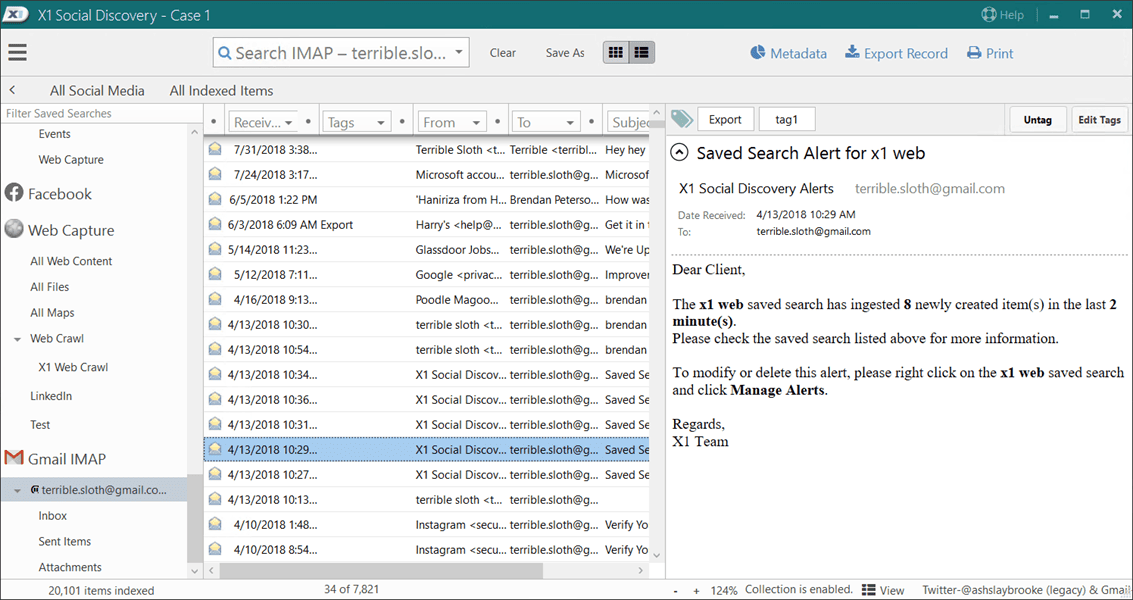This screenshot has height=600, width=1133.
Task: Open the To column filter dropdown
Action: 571,123
